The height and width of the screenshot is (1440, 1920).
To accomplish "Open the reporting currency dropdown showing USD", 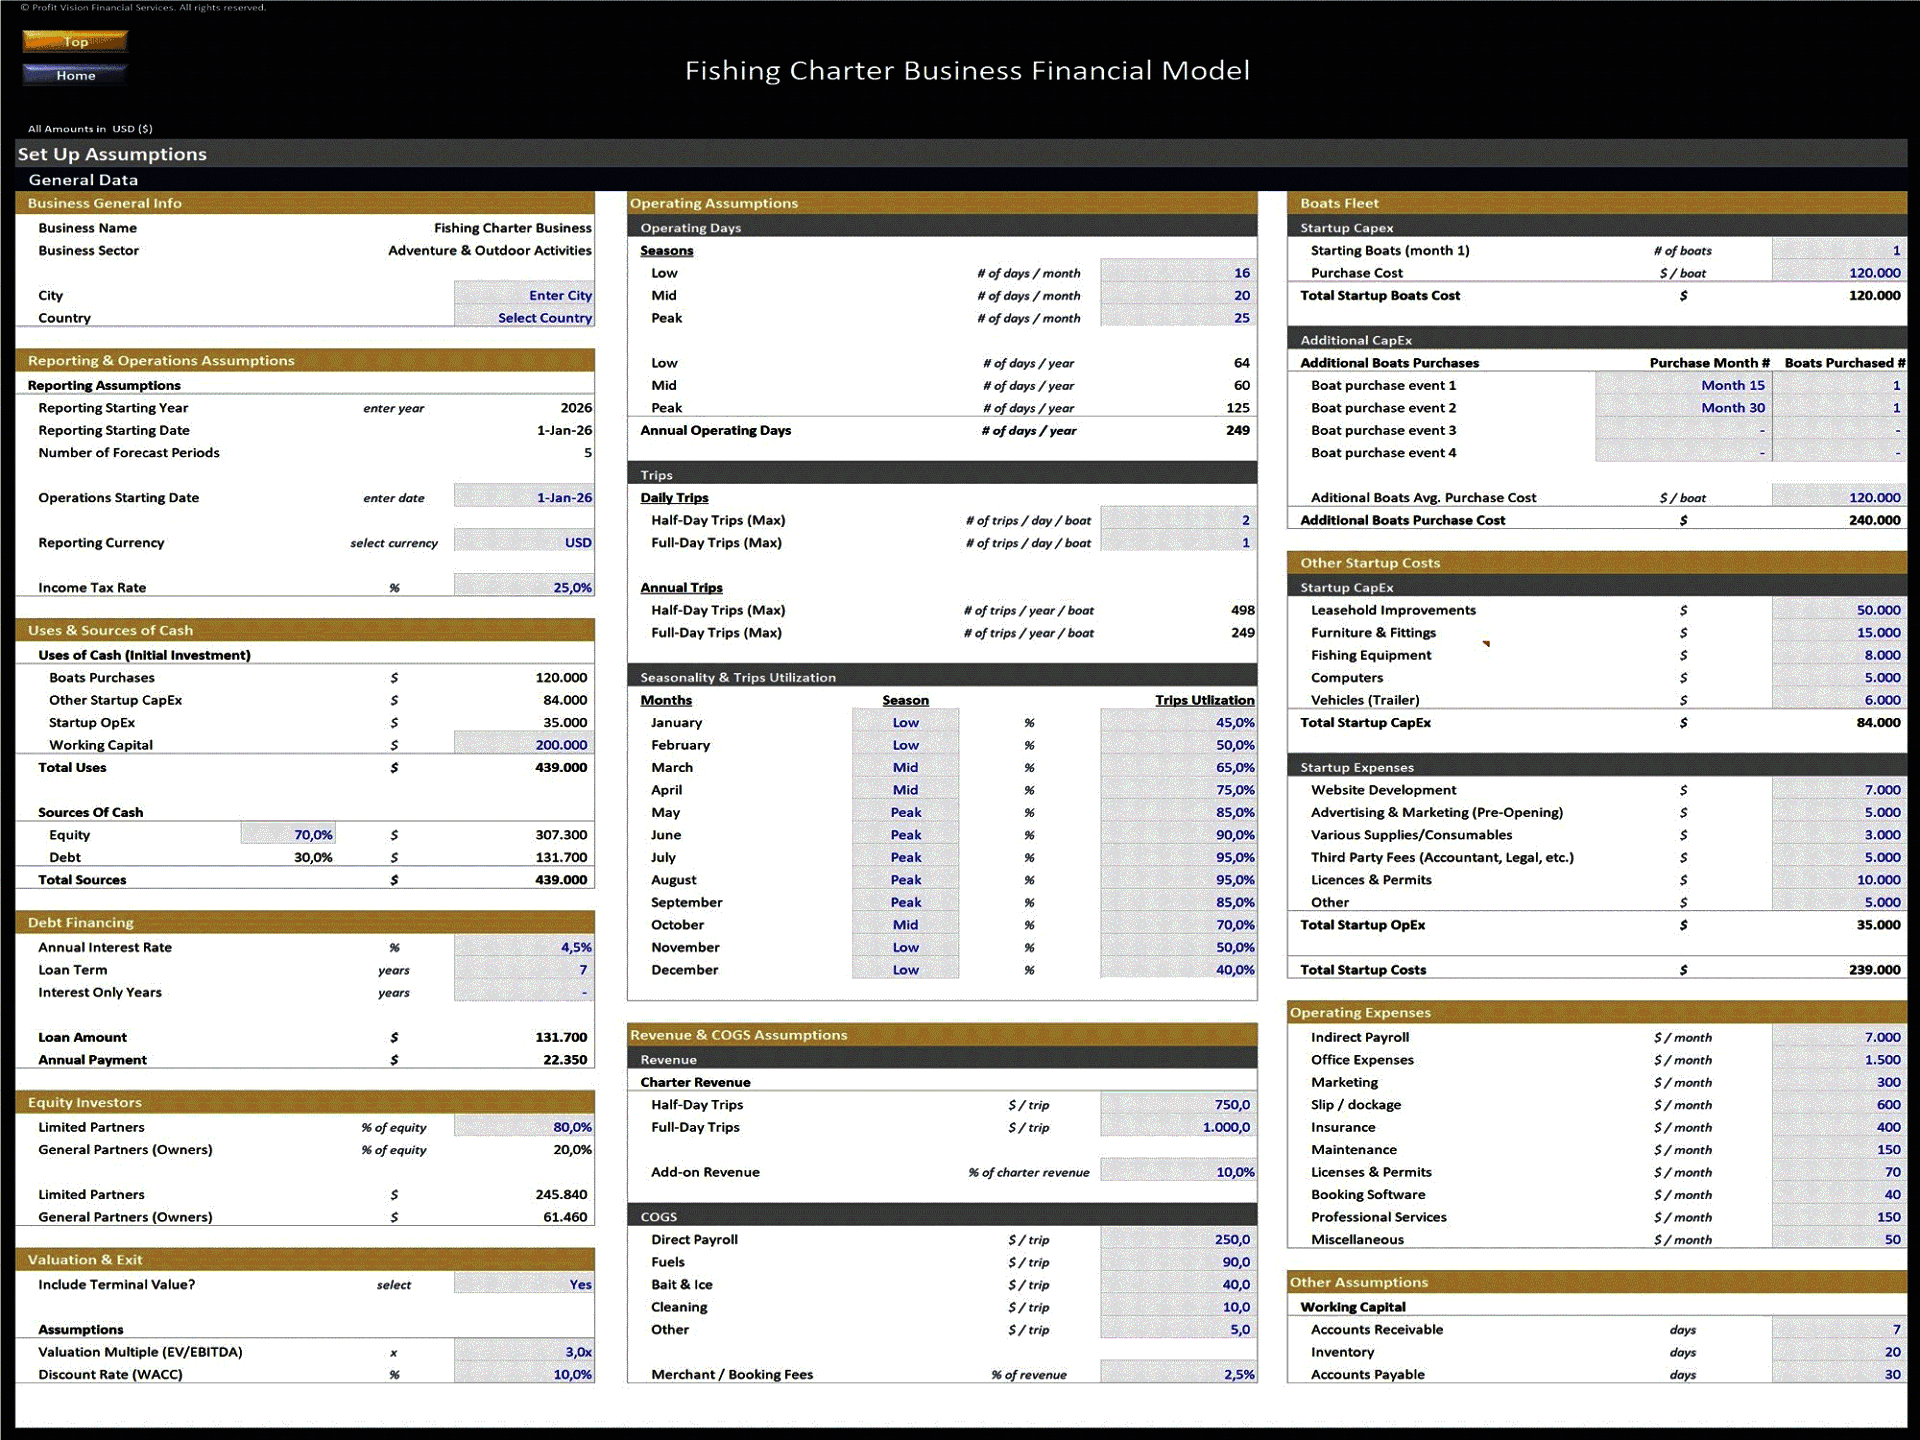I will [x=523, y=542].
